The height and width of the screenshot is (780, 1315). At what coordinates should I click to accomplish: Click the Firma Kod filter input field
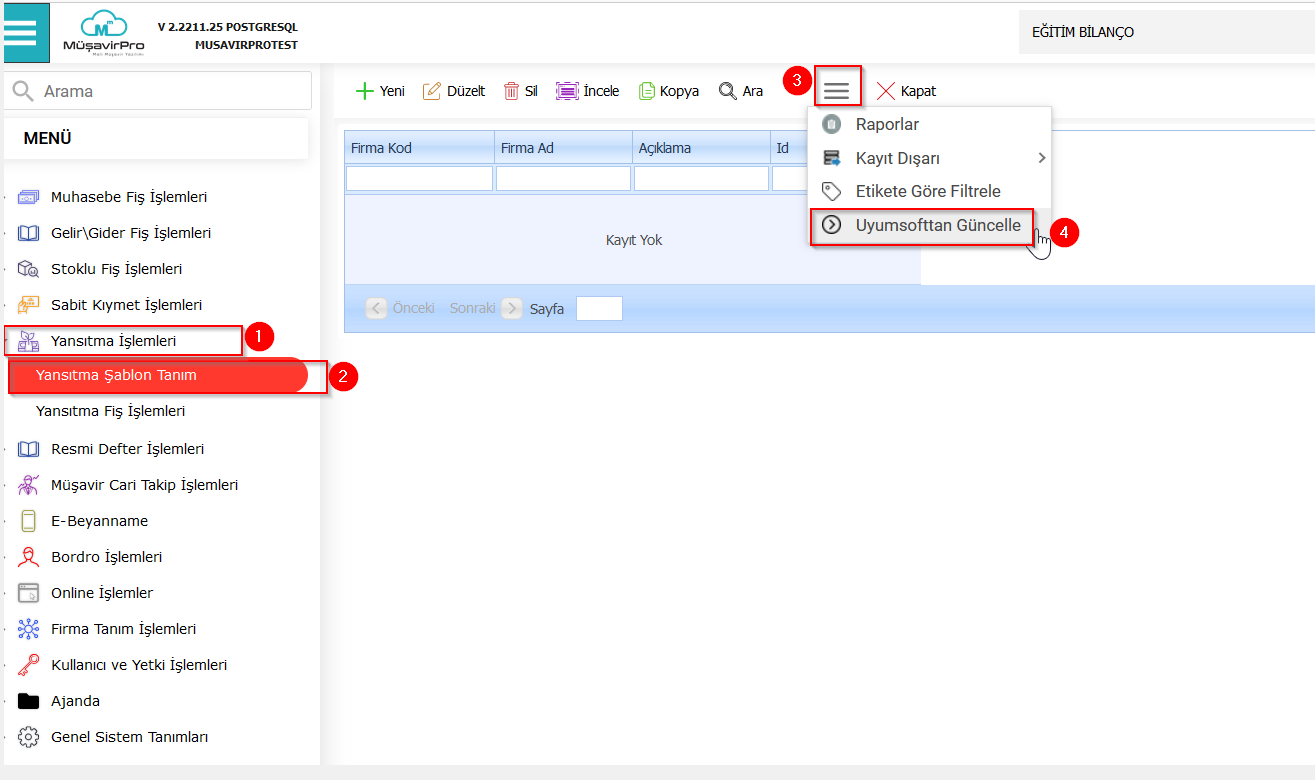pos(419,178)
